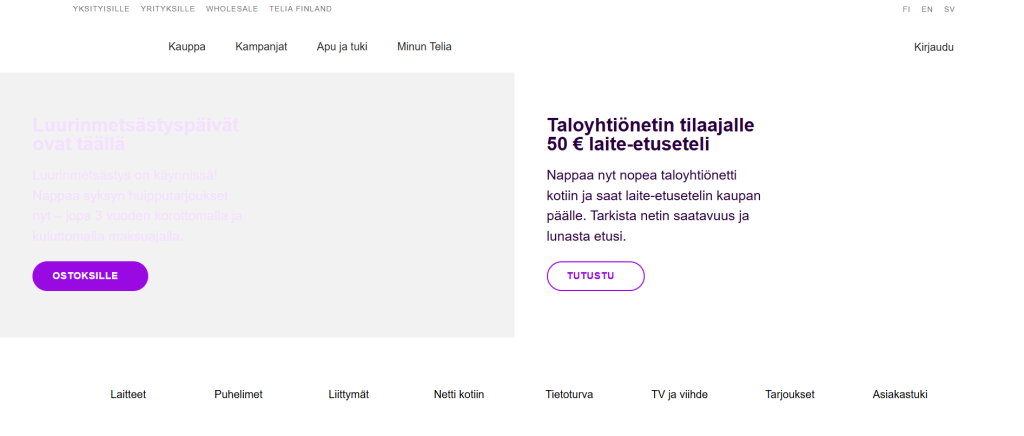
Task: Expand the Apu ja tuki menu
Action: tap(342, 47)
